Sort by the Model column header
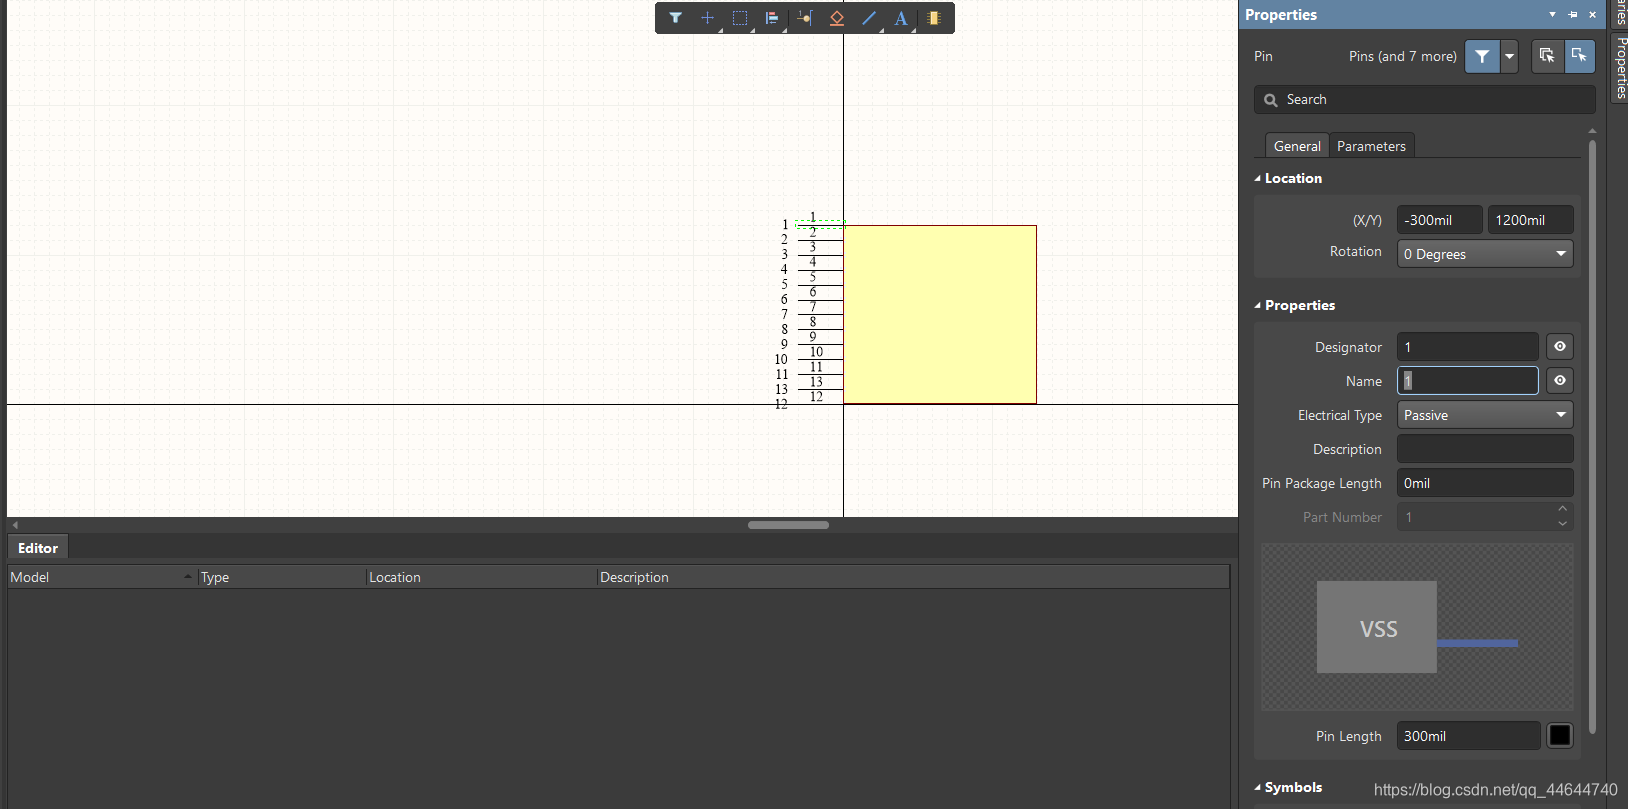 (102, 577)
